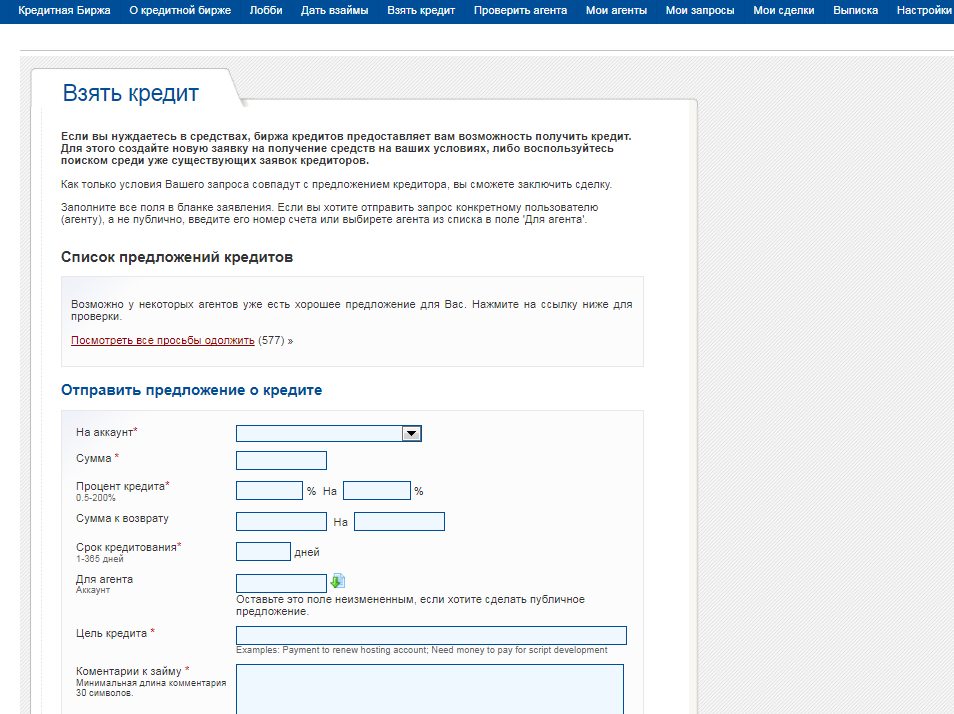954x714 pixels.
Task: Go to Мои запросы
Action: click(700, 10)
